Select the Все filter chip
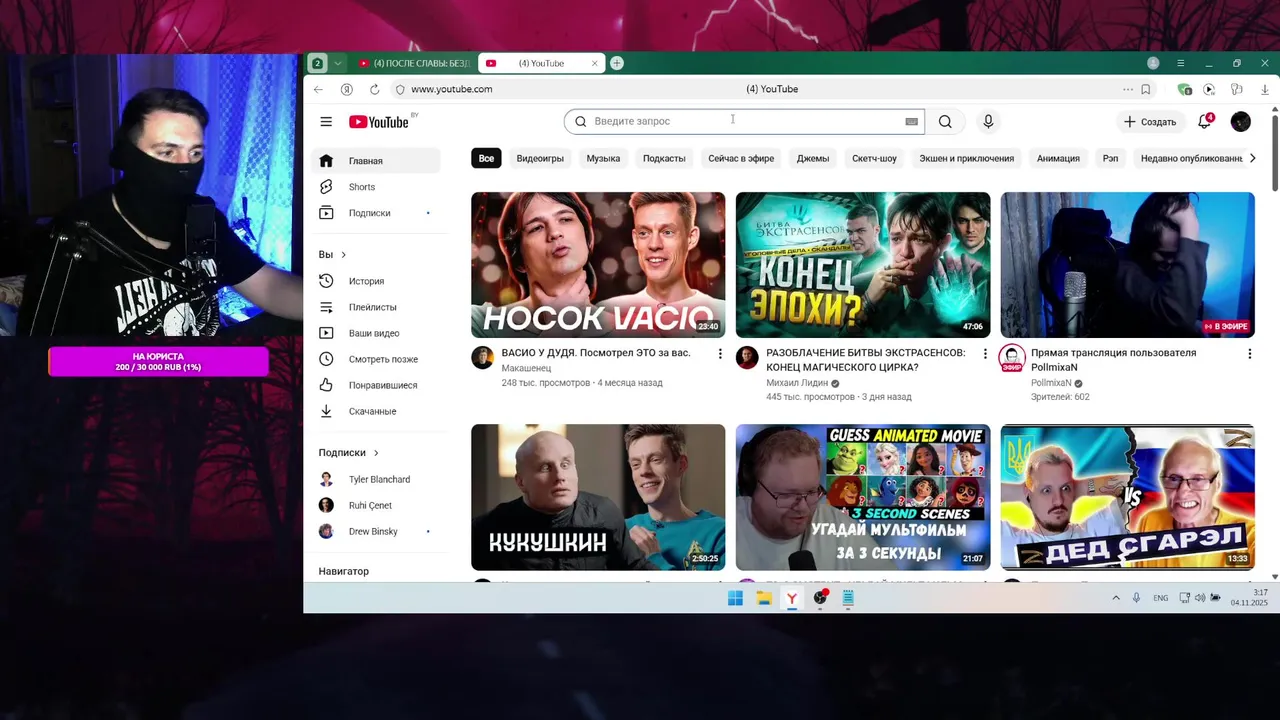 click(486, 158)
